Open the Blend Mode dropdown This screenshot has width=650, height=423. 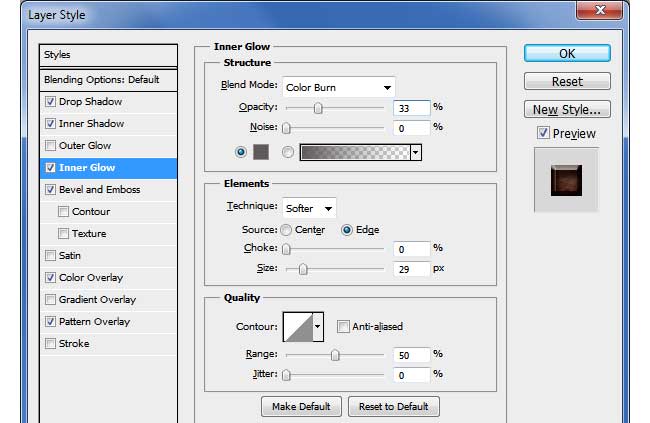tap(339, 87)
